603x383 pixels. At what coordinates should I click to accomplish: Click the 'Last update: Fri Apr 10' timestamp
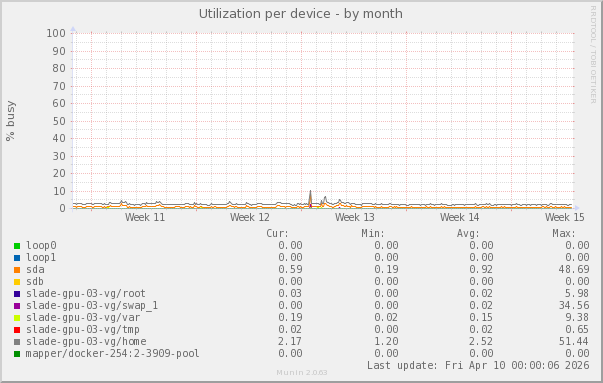pyautogui.click(x=478, y=365)
